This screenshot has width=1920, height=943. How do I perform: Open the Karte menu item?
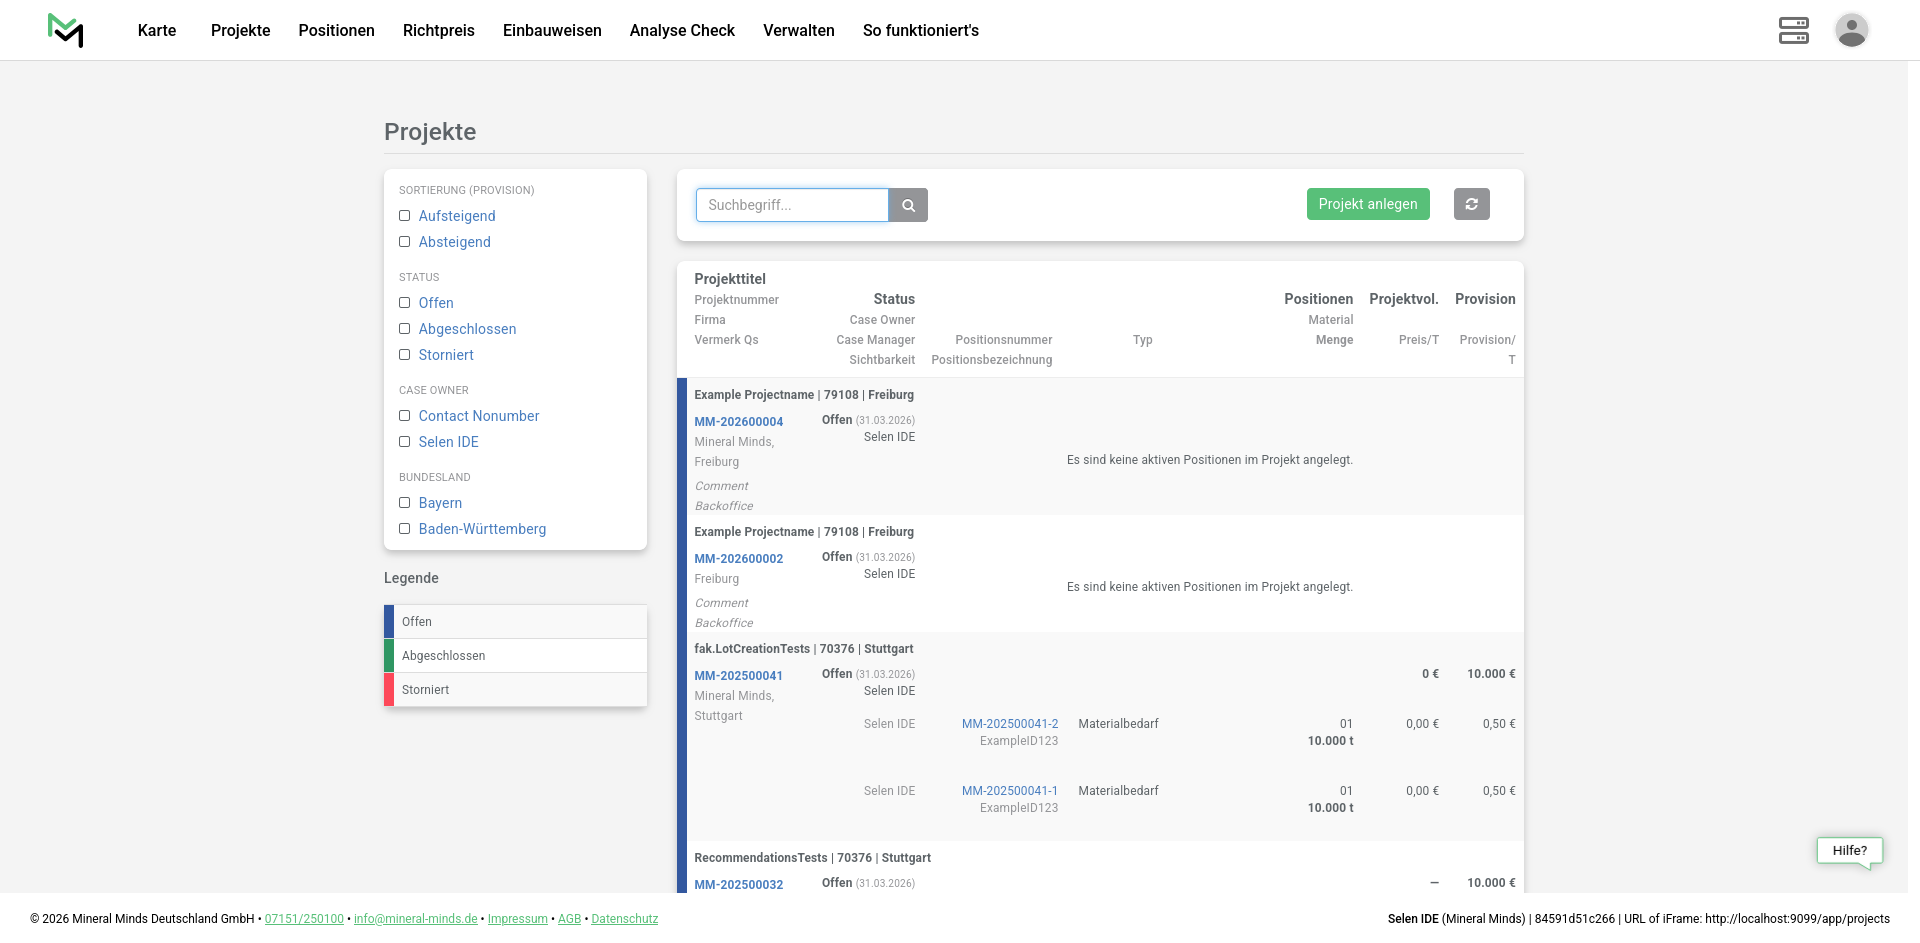pyautogui.click(x=157, y=30)
